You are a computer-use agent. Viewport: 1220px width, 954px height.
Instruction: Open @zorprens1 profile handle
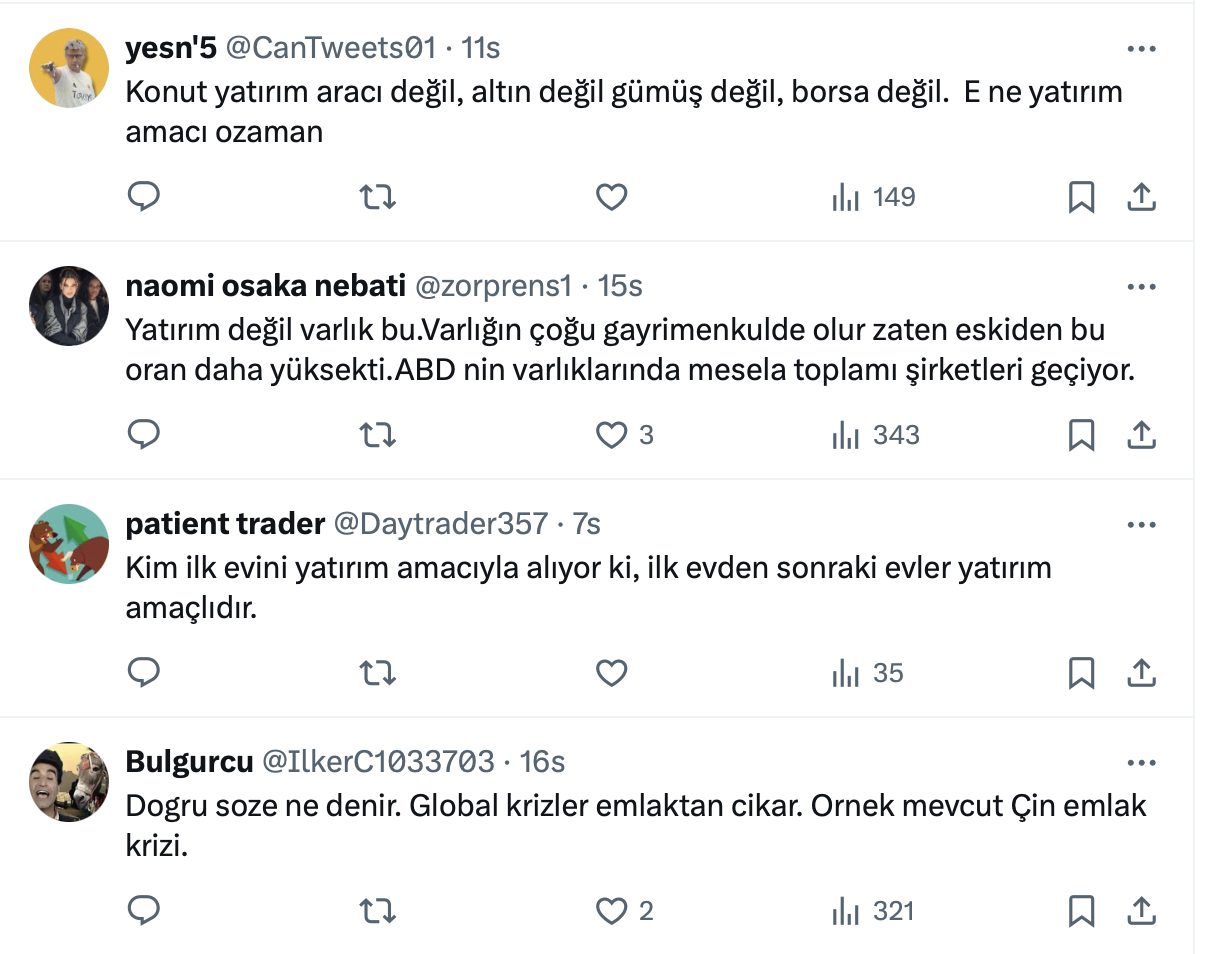click(x=493, y=286)
